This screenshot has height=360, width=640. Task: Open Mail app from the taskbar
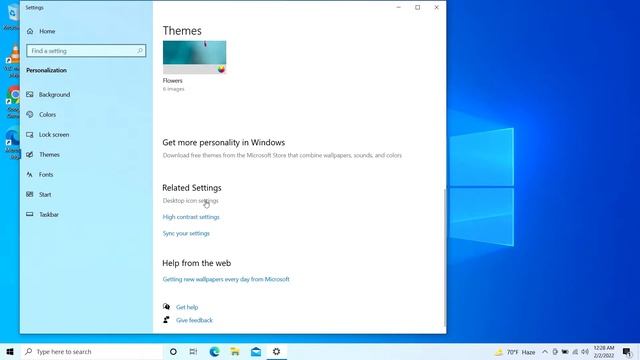click(x=256, y=351)
